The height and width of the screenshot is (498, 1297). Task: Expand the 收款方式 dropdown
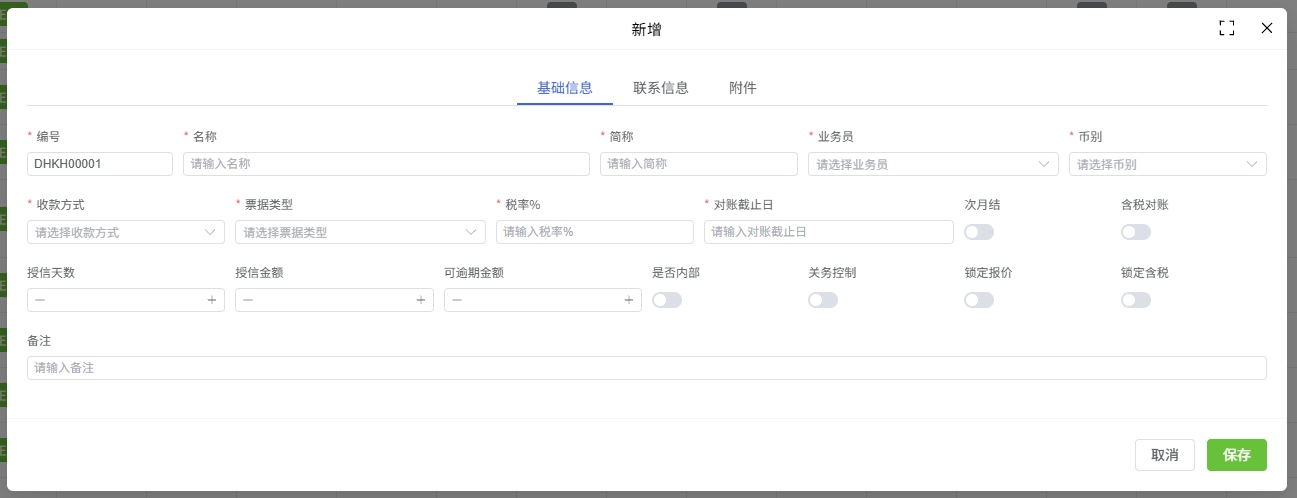126,232
